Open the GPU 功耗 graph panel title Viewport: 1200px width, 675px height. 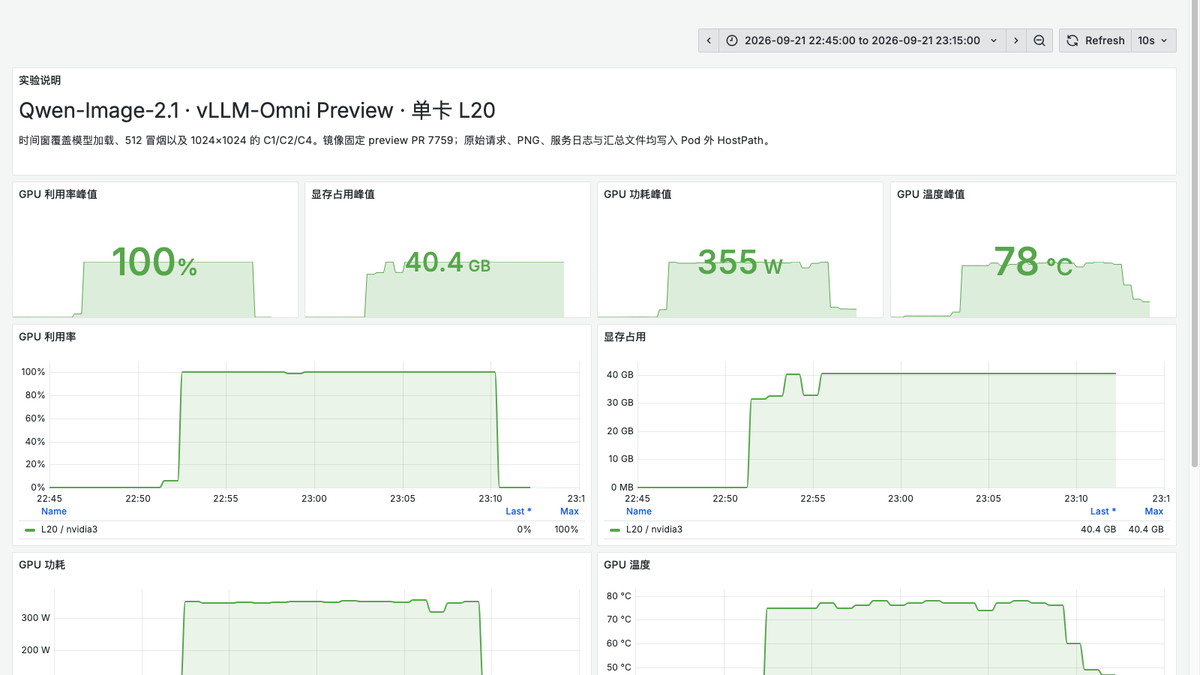point(42,565)
